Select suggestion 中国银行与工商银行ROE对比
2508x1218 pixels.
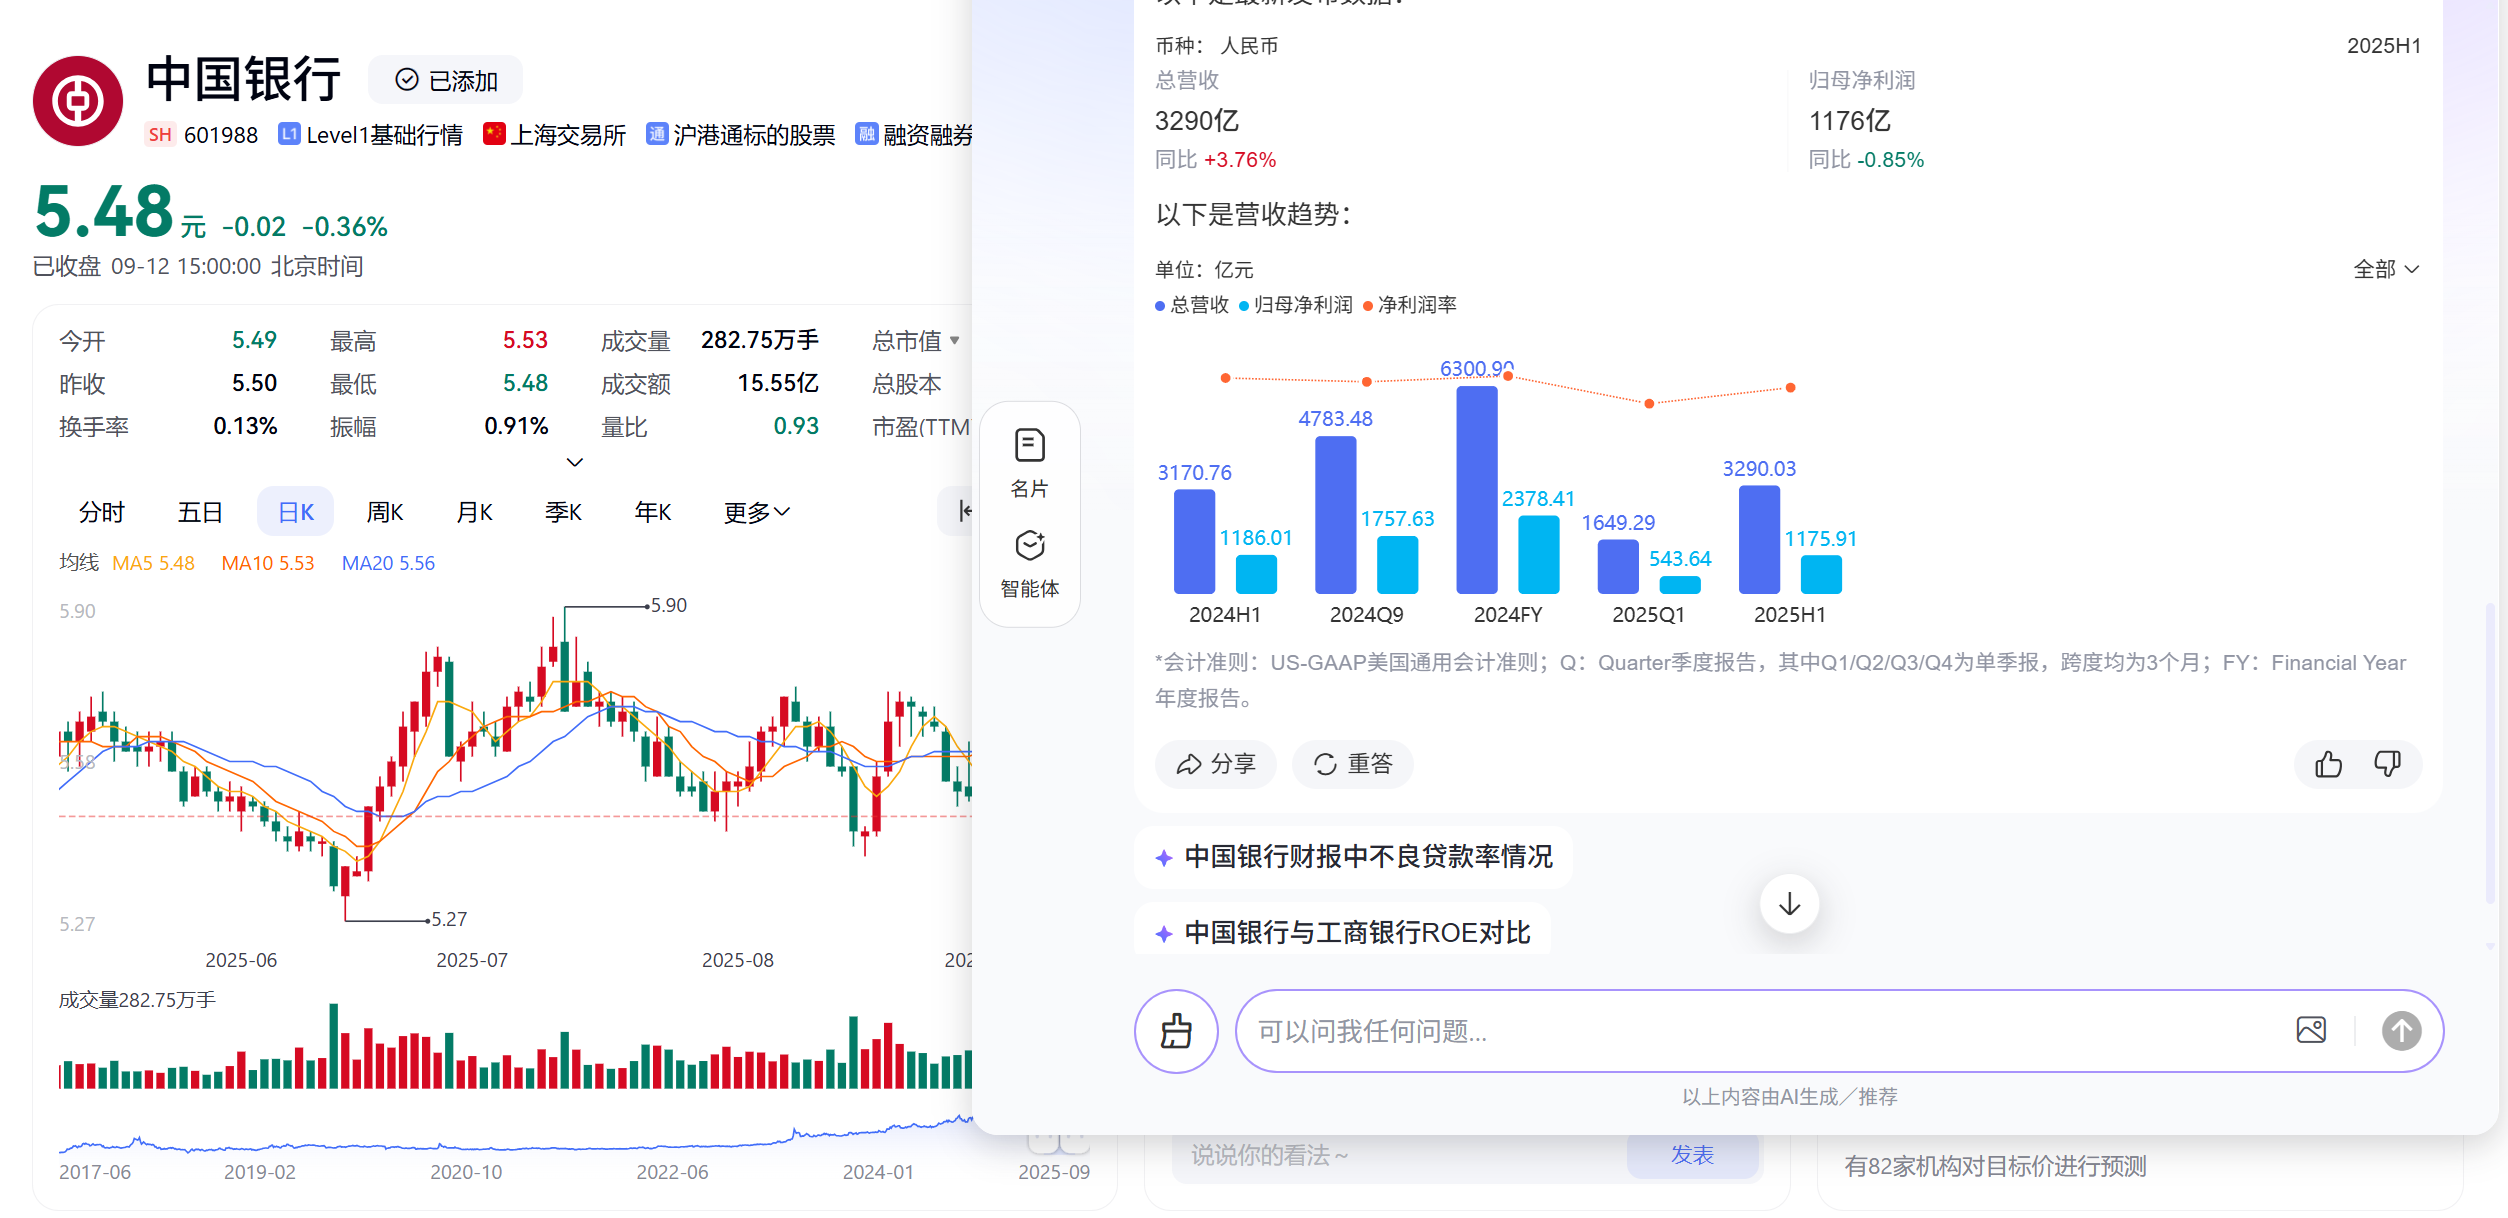coord(1342,932)
